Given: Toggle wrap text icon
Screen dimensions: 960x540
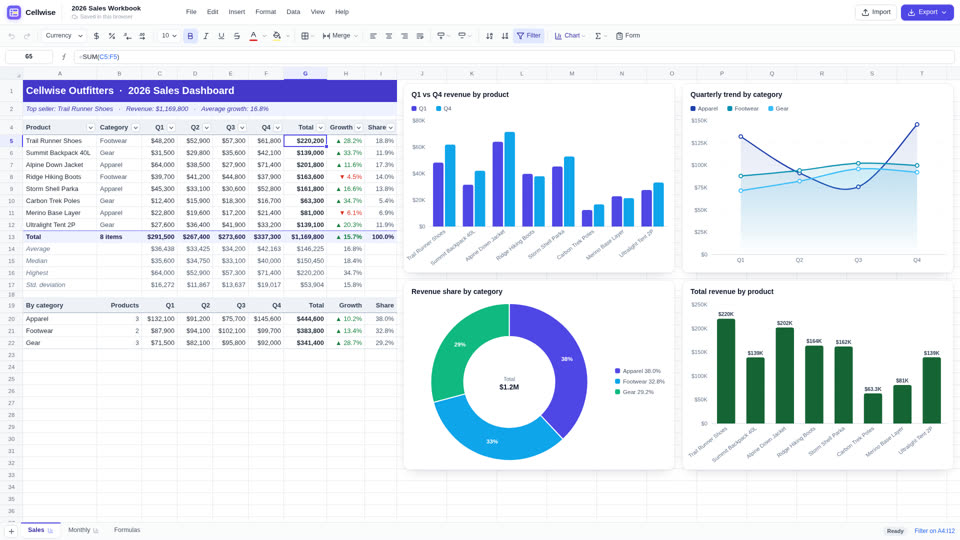Looking at the screenshot, I should 420,36.
